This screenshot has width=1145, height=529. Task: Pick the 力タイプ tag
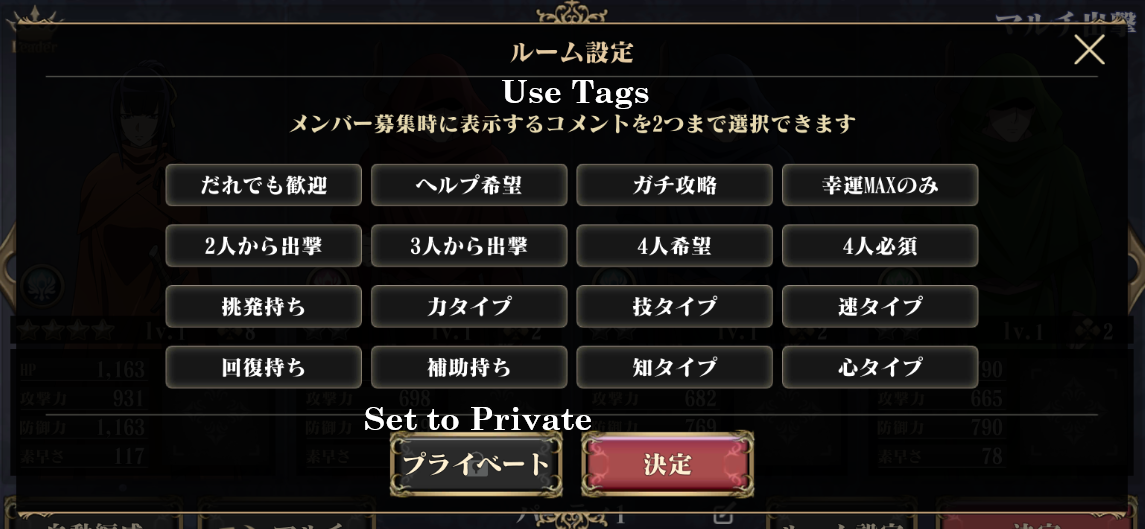tap(469, 307)
